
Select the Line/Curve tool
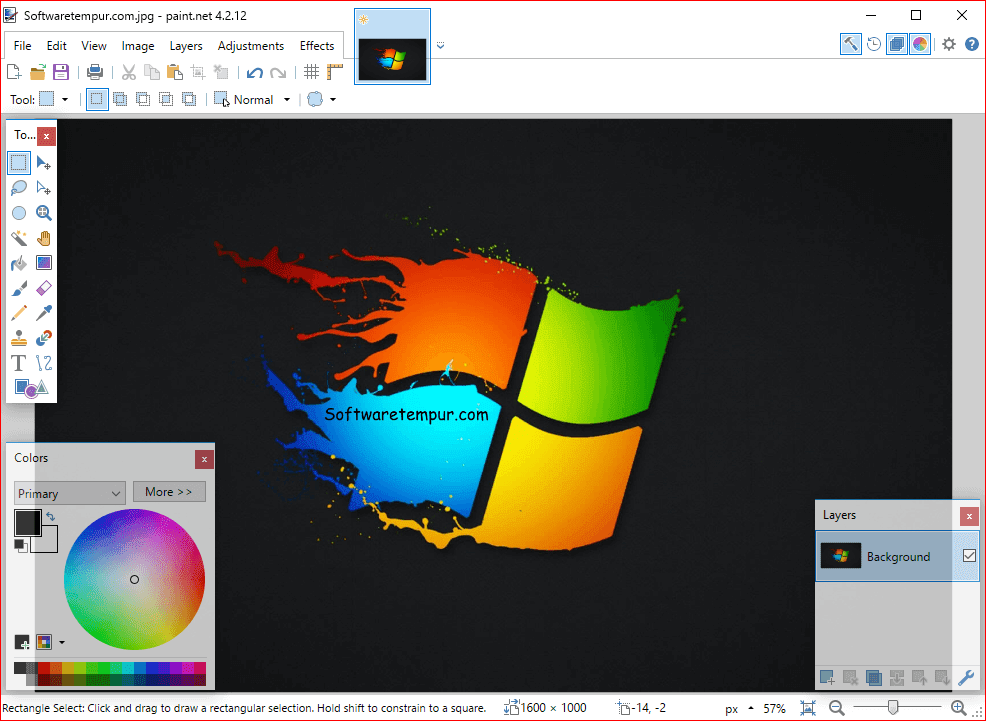(43, 363)
